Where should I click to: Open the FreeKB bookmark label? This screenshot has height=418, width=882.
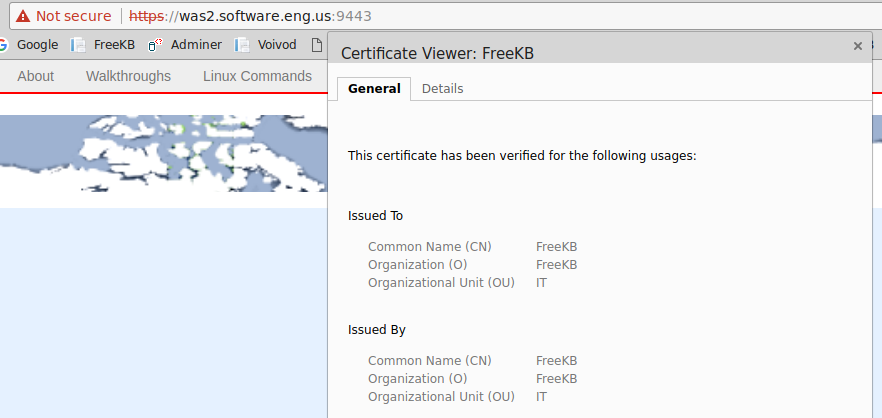pos(114,45)
